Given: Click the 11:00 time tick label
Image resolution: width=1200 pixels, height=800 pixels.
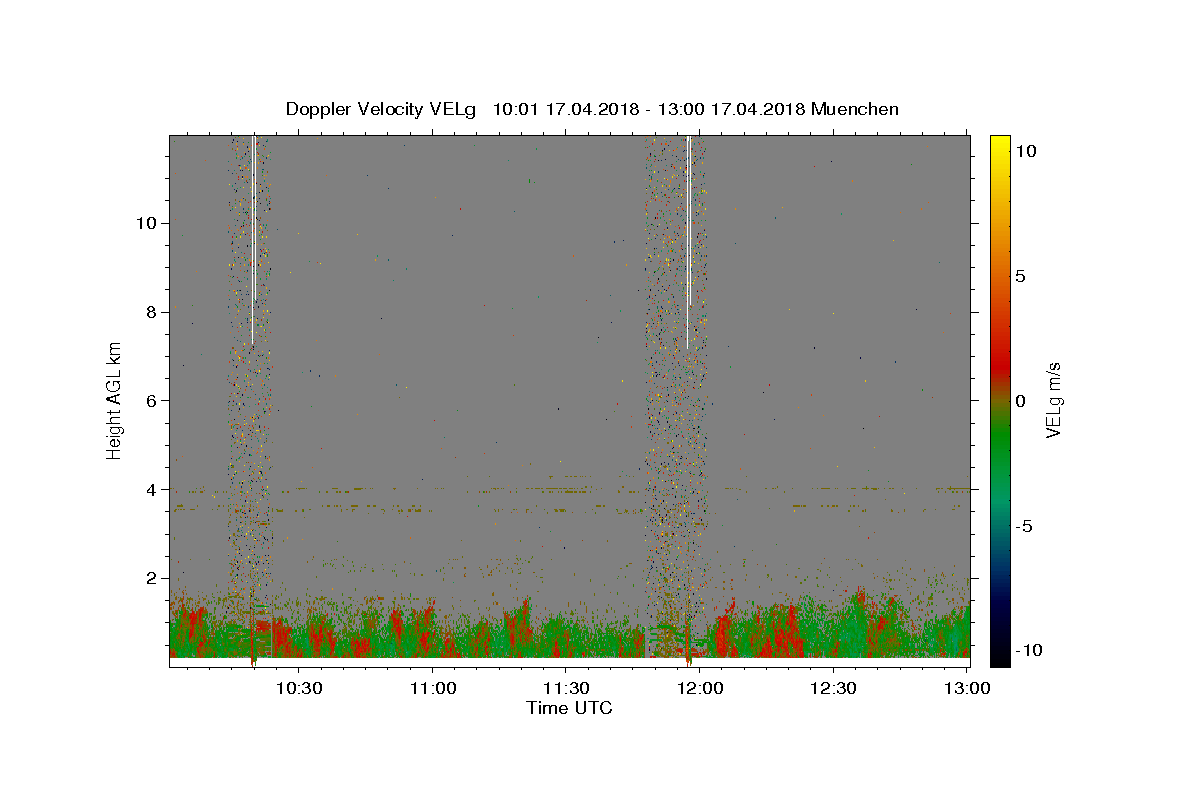Looking at the screenshot, I should [432, 688].
